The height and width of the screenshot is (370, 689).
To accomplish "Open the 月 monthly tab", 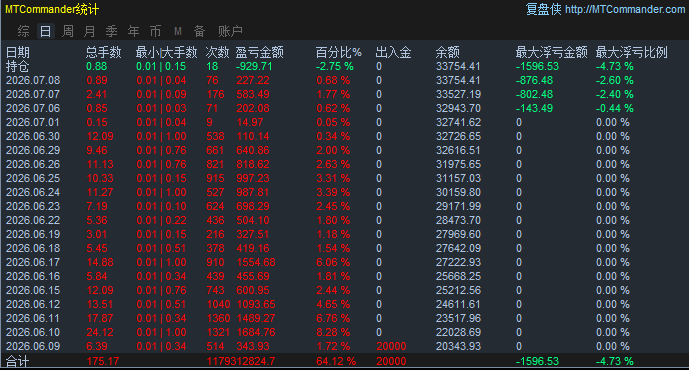I will [90, 31].
